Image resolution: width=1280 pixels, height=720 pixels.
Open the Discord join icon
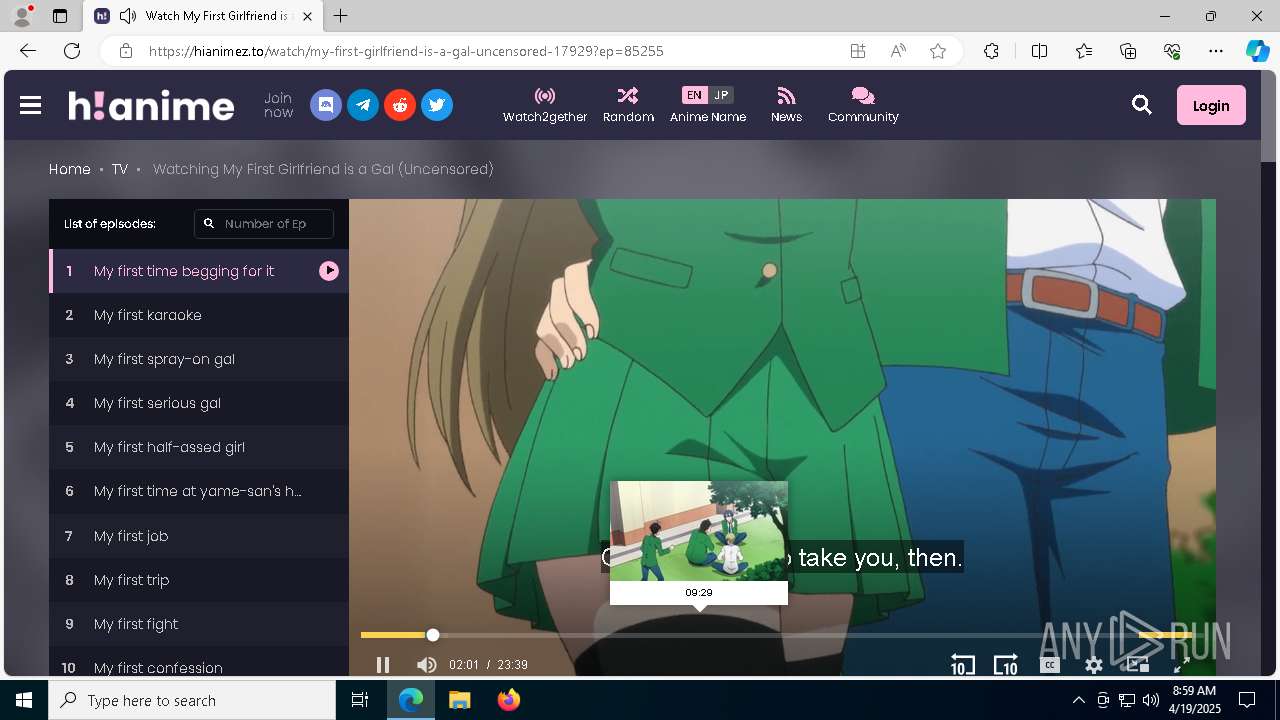tap(326, 105)
